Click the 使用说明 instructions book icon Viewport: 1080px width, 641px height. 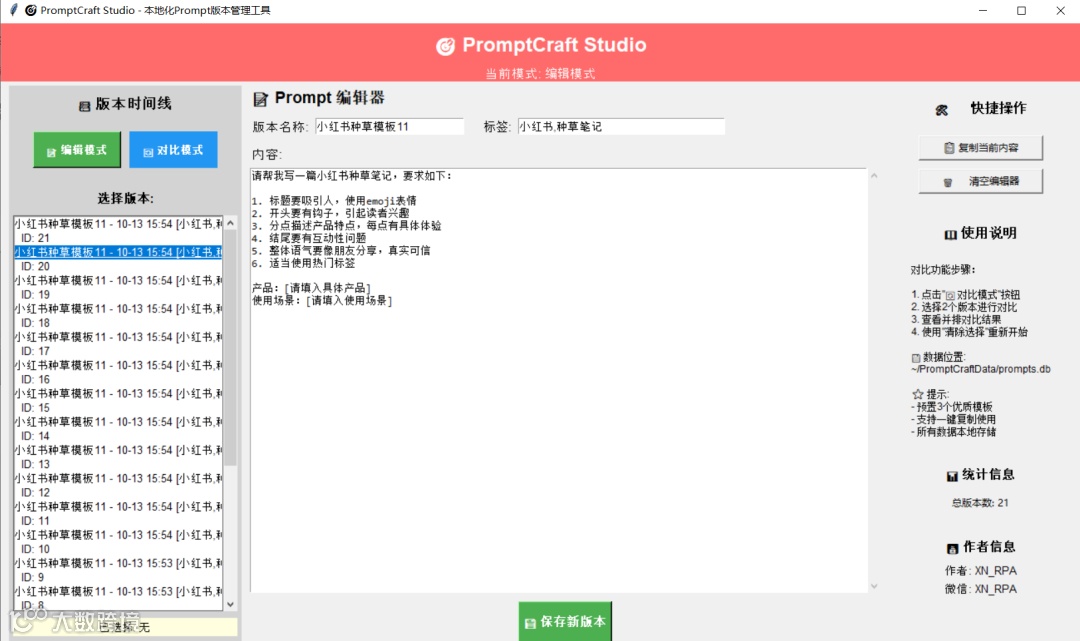point(951,235)
